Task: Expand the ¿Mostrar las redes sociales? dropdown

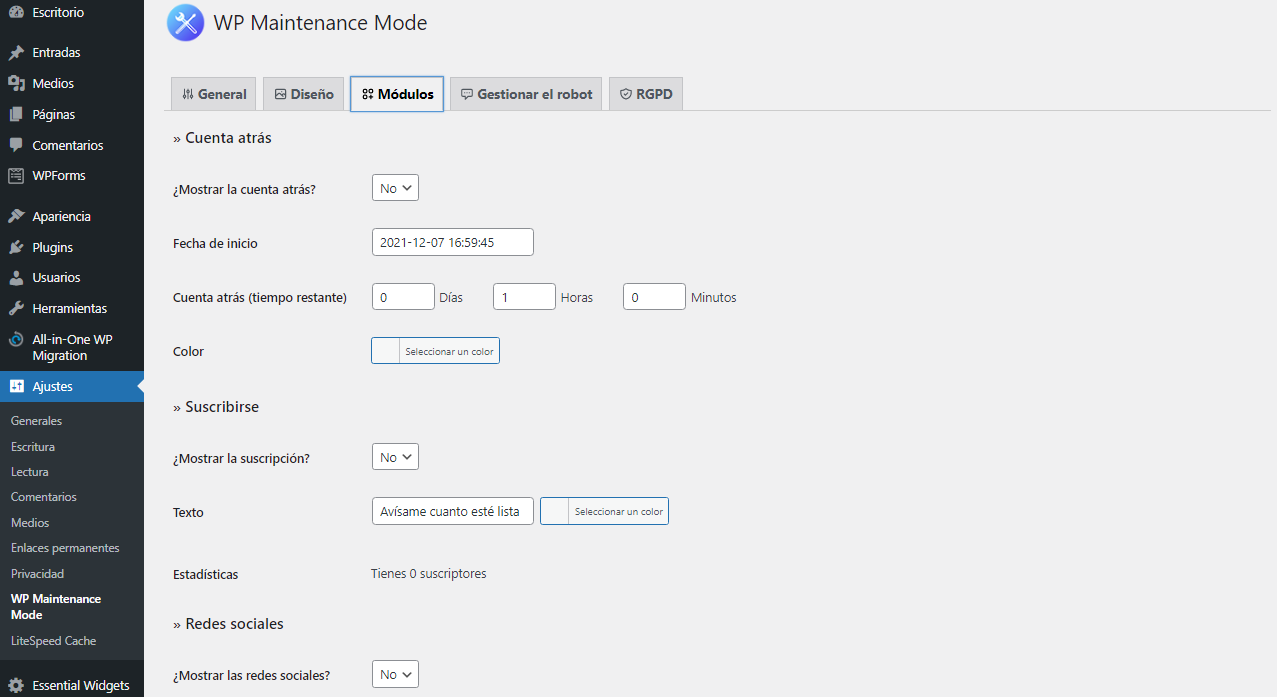Action: [395, 674]
